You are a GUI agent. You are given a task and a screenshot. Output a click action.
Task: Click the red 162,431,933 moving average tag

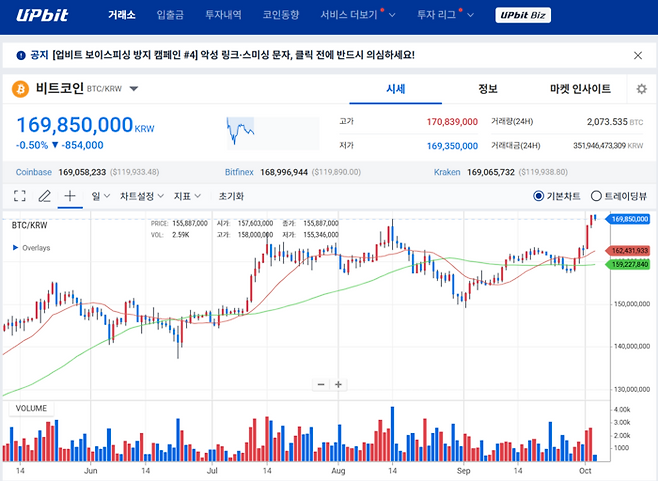[629, 251]
